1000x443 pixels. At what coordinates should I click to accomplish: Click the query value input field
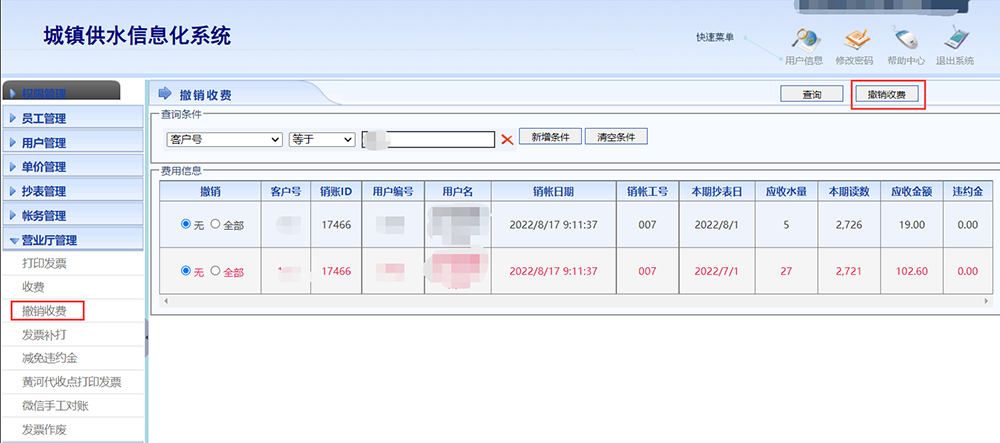[428, 140]
